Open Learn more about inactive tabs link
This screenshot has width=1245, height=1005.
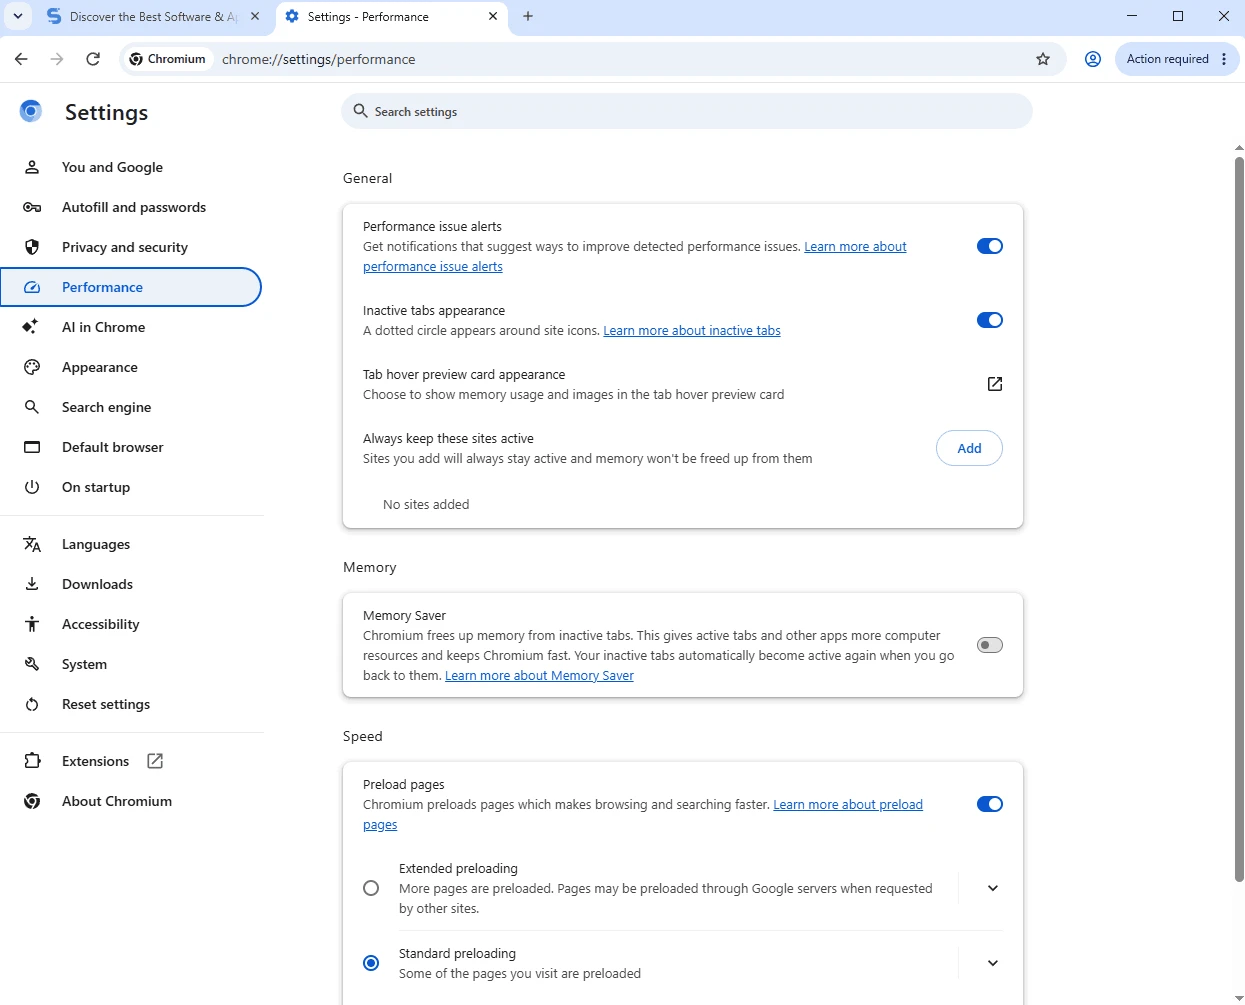point(692,331)
